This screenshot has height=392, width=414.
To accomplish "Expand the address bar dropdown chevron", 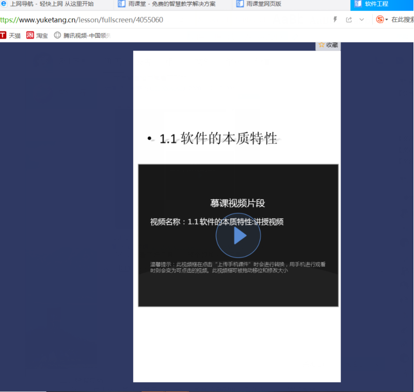I will click(x=362, y=20).
